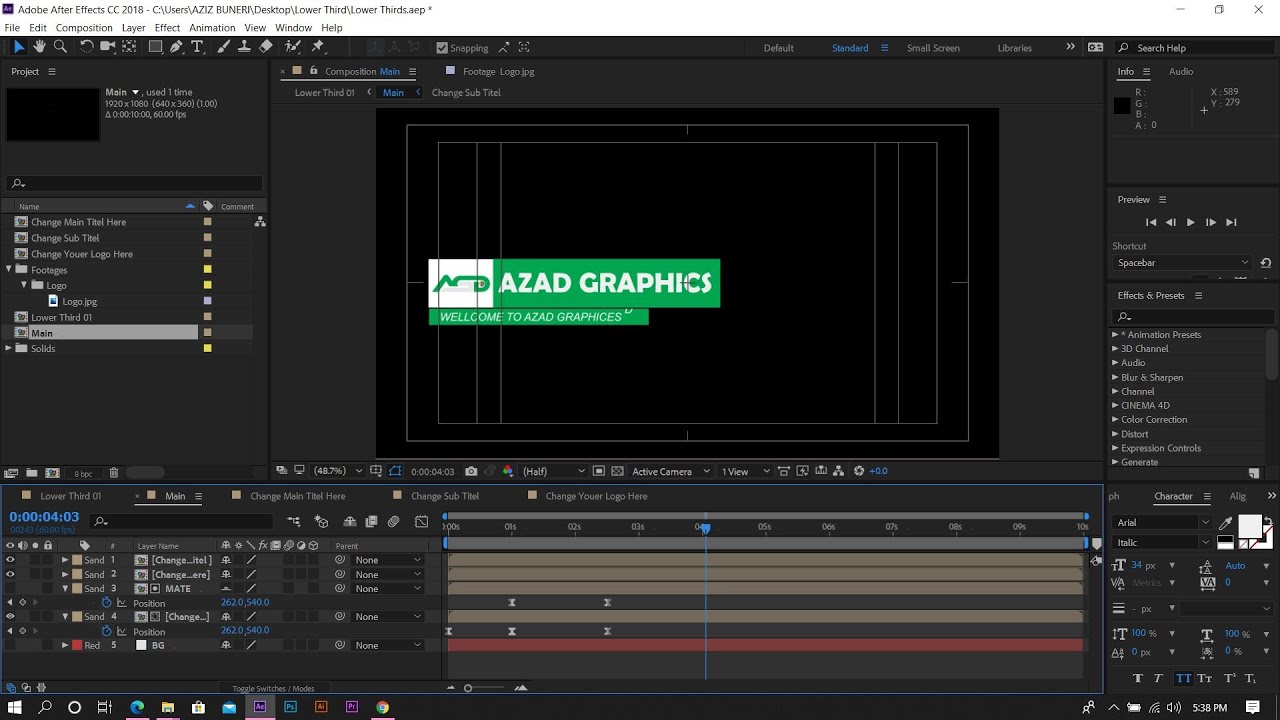Go to first frame in Preview panel
Image resolution: width=1280 pixels, height=720 pixels.
click(x=1151, y=222)
